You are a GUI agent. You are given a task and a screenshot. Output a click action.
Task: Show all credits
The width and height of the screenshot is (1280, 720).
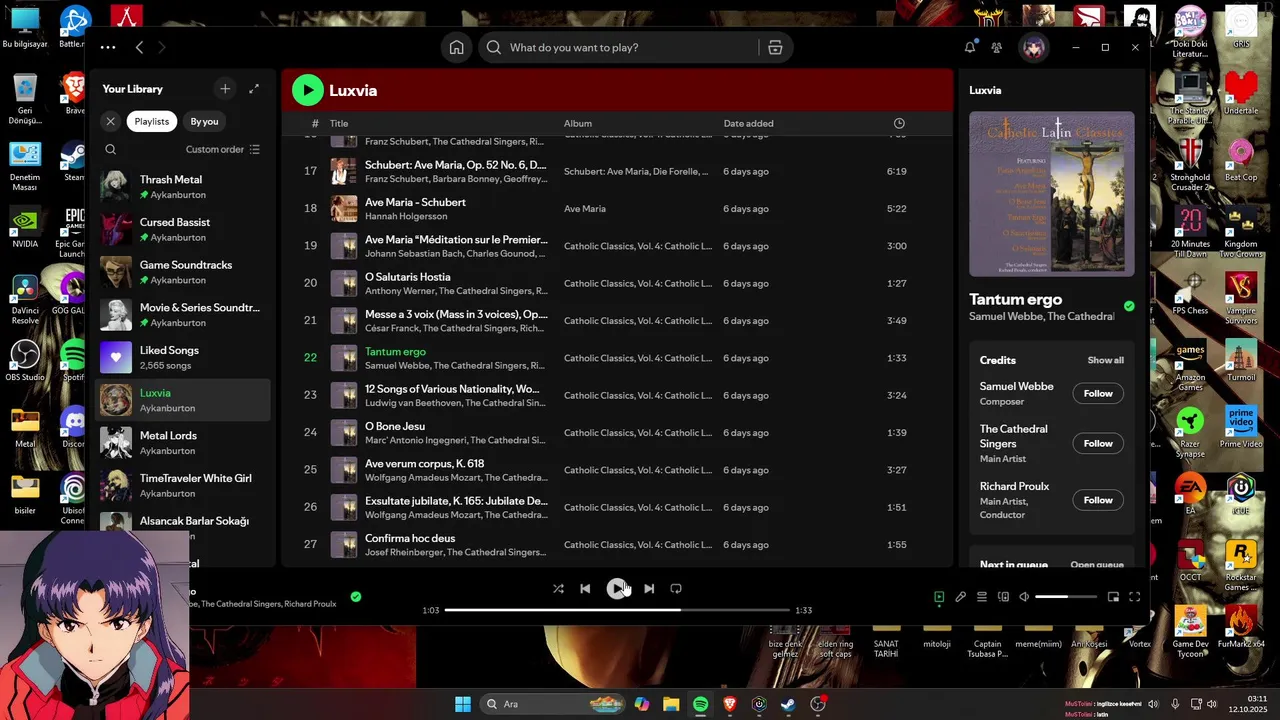pyautogui.click(x=1105, y=361)
